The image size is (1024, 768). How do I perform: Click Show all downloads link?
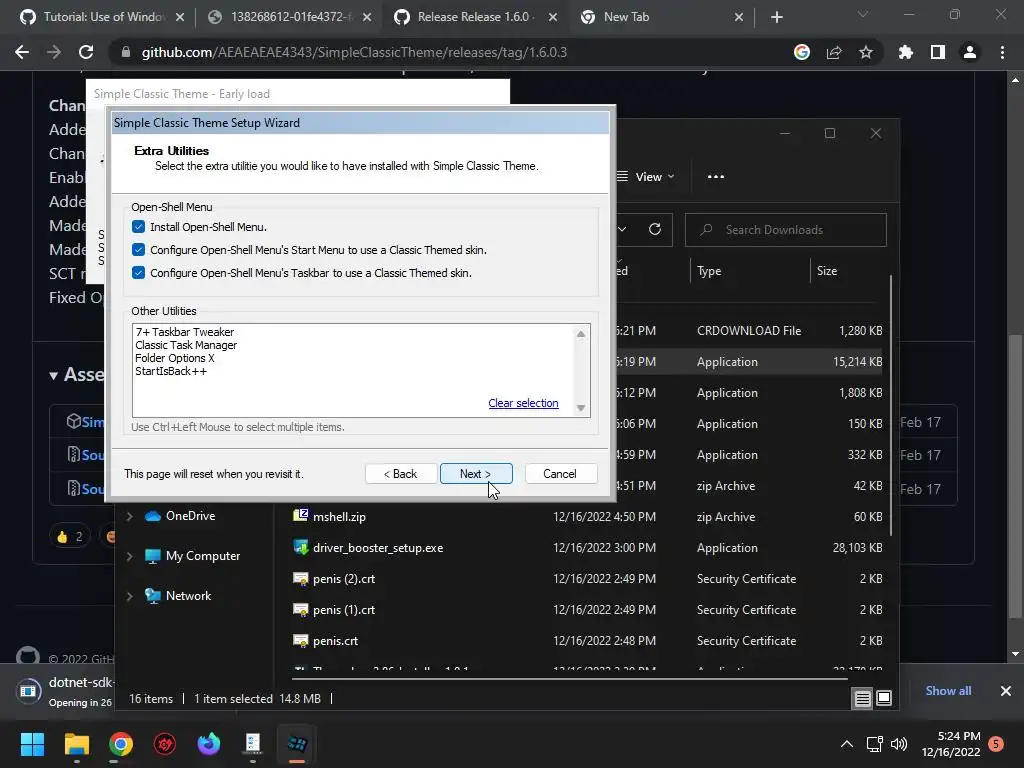click(x=948, y=690)
